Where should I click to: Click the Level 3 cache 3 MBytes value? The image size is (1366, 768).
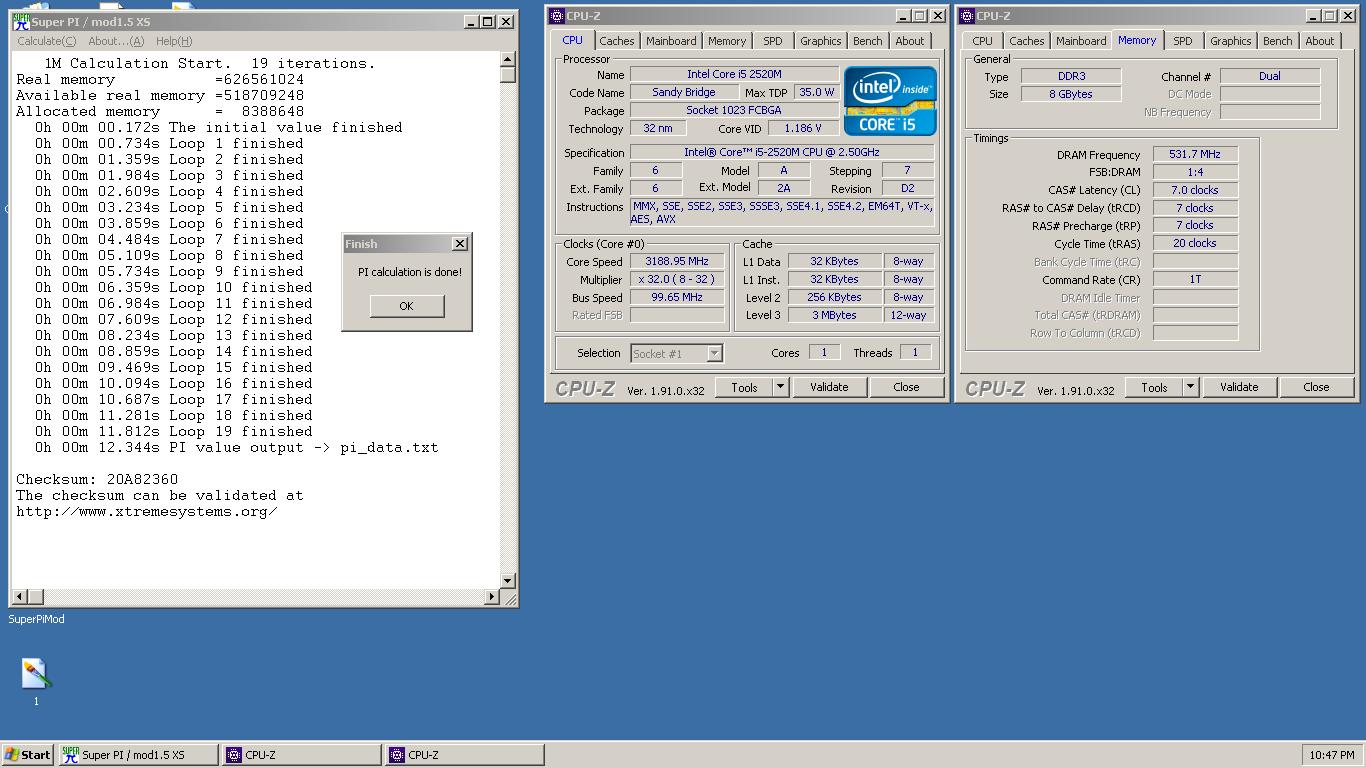pos(834,315)
